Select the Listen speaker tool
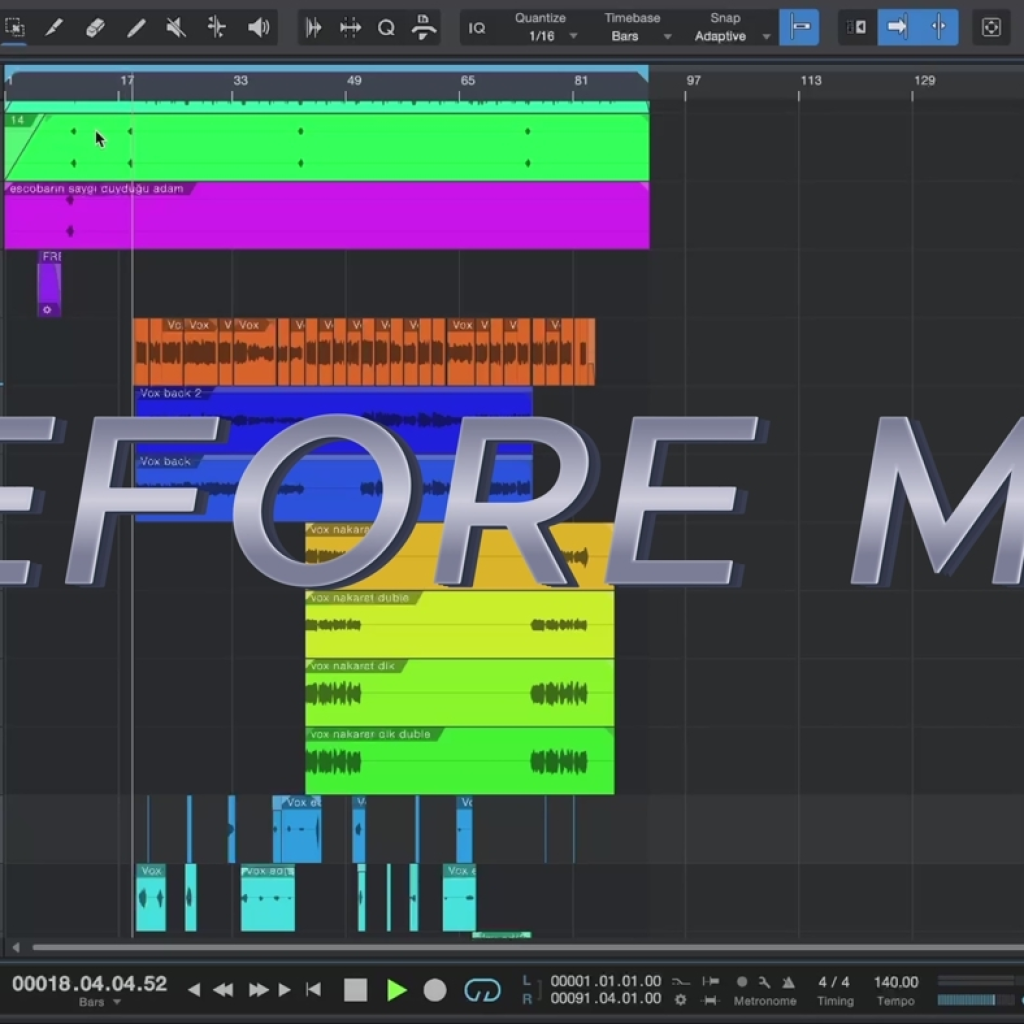This screenshot has height=1024, width=1024. tap(259, 27)
